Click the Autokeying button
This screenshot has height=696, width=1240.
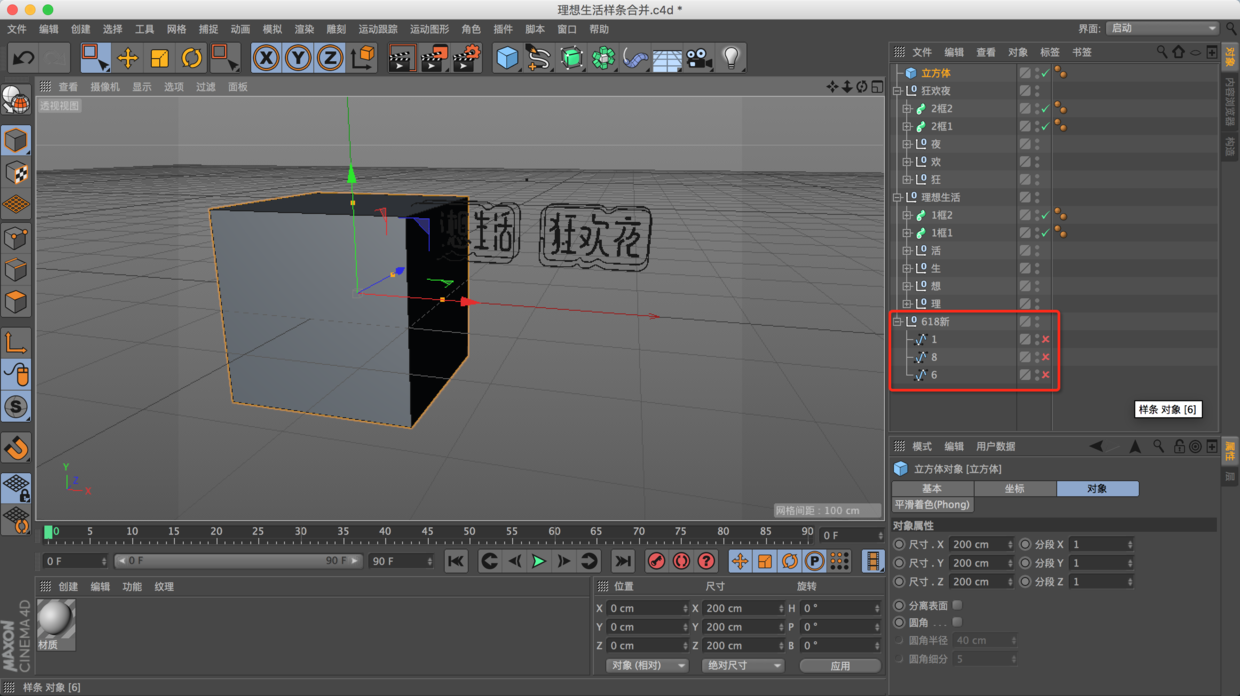pyautogui.click(x=681, y=561)
